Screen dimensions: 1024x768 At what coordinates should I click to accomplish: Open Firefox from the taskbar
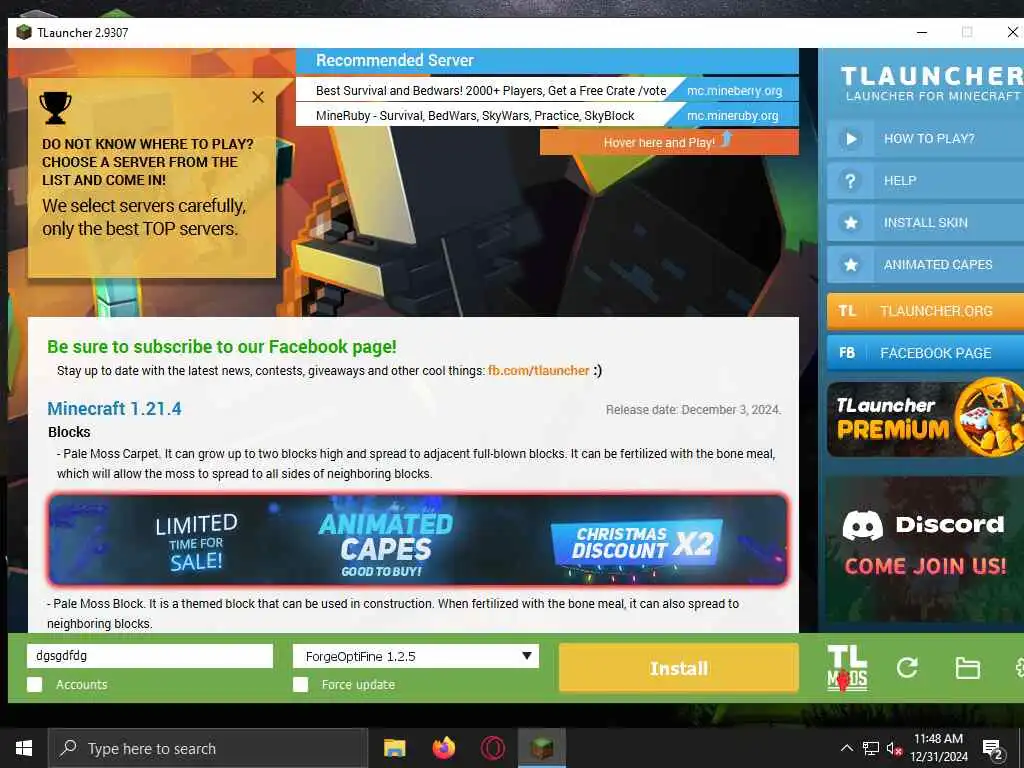(x=443, y=748)
